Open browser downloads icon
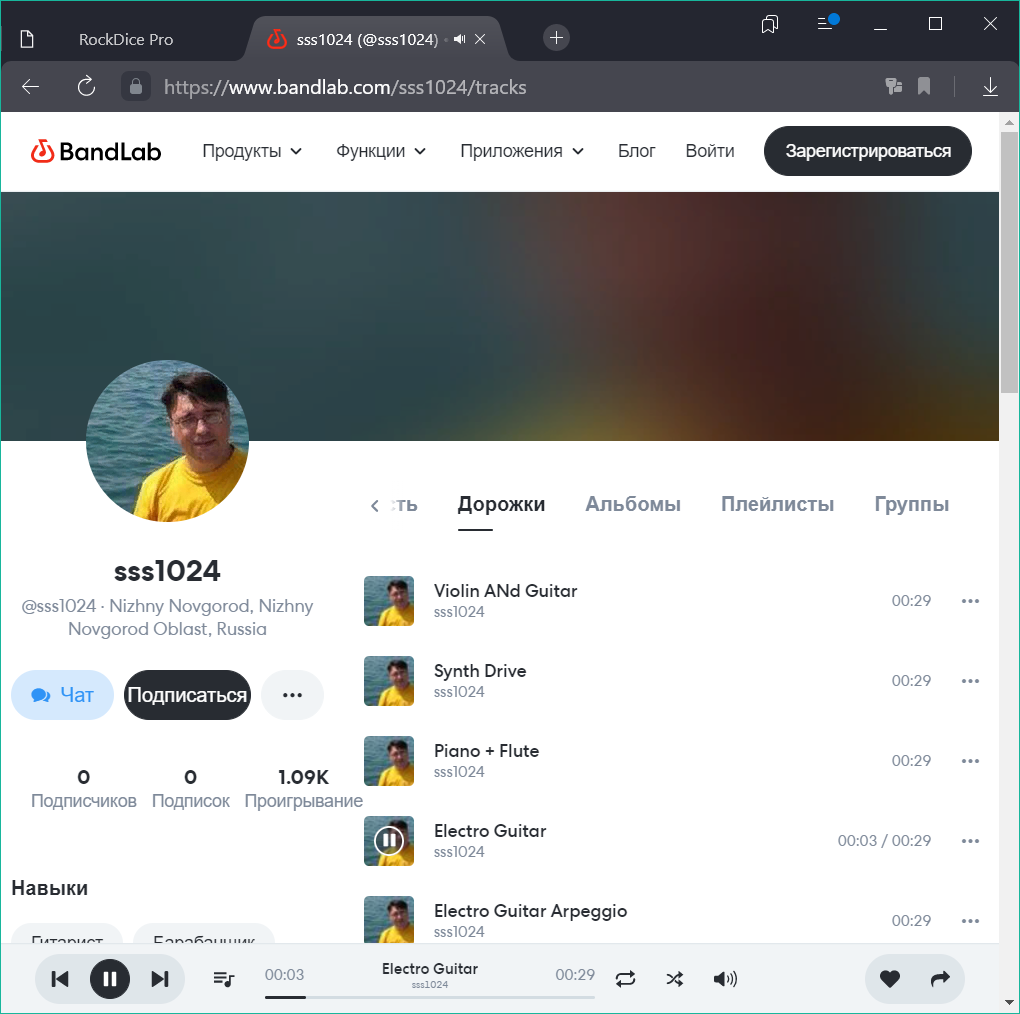The width and height of the screenshot is (1020, 1014). point(990,87)
